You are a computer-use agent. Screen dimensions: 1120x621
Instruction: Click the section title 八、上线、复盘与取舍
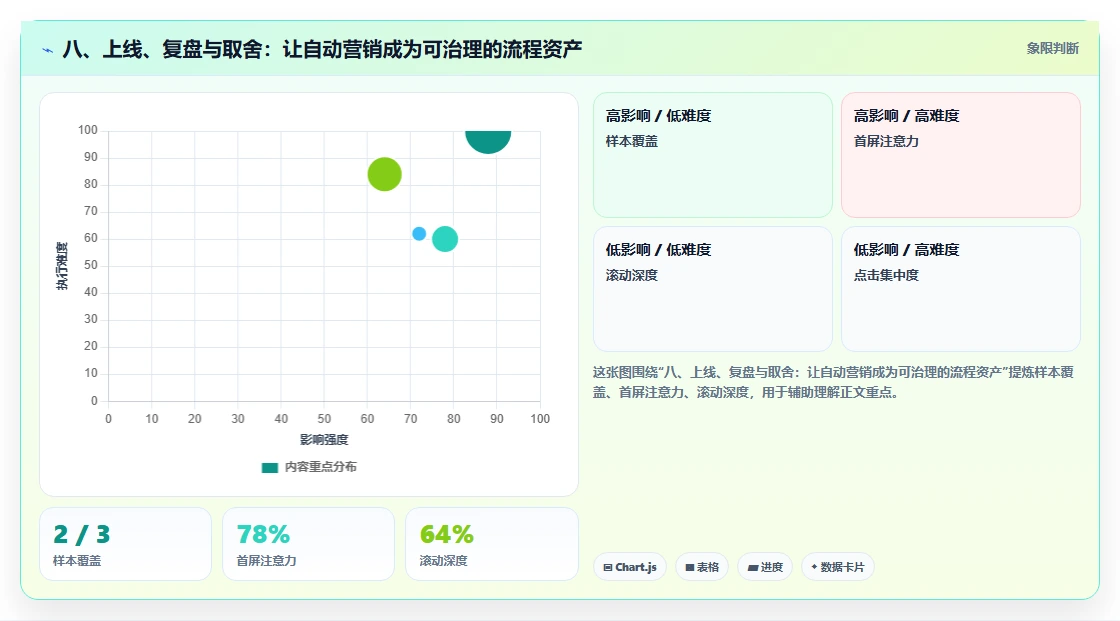[x=322, y=49]
